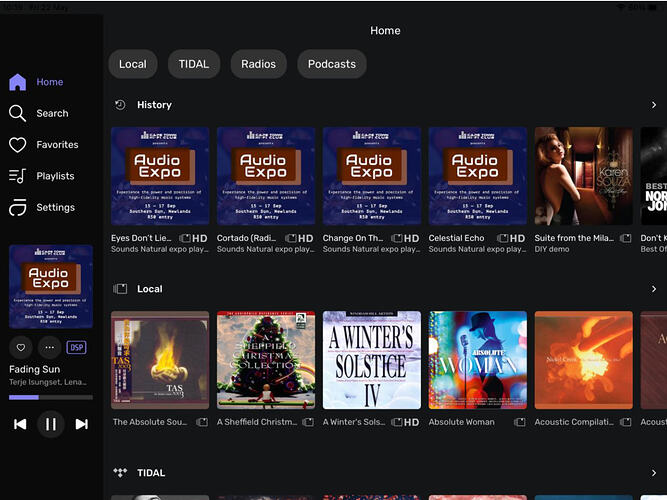
Task: Open Favorites heart icon in sidebar
Action: point(17,145)
